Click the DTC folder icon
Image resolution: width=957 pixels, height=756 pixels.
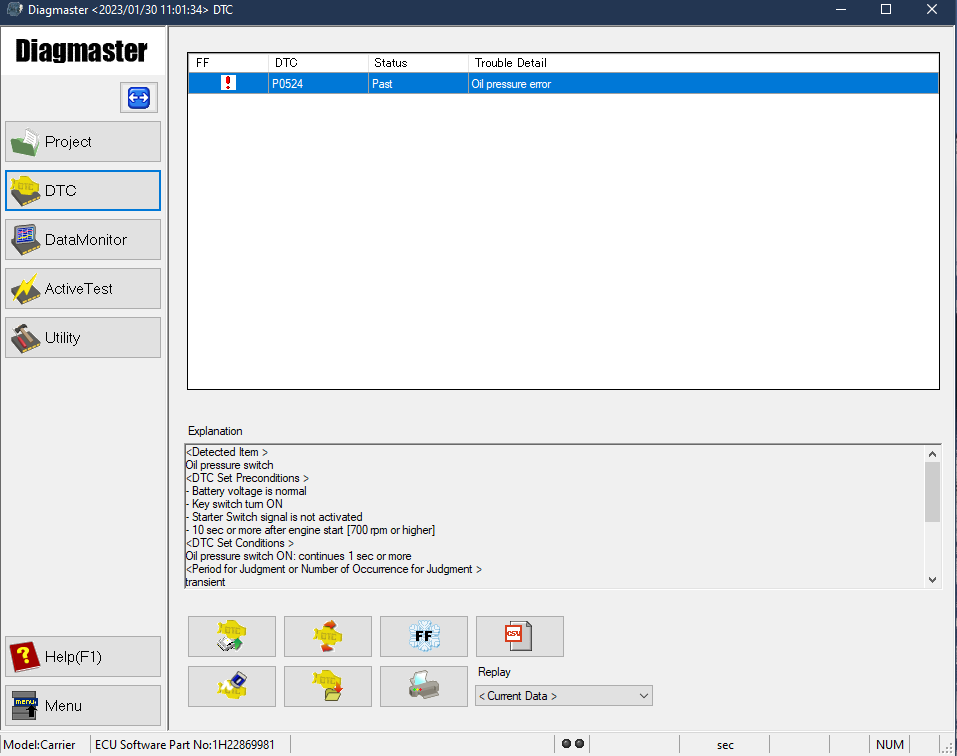click(x=328, y=686)
